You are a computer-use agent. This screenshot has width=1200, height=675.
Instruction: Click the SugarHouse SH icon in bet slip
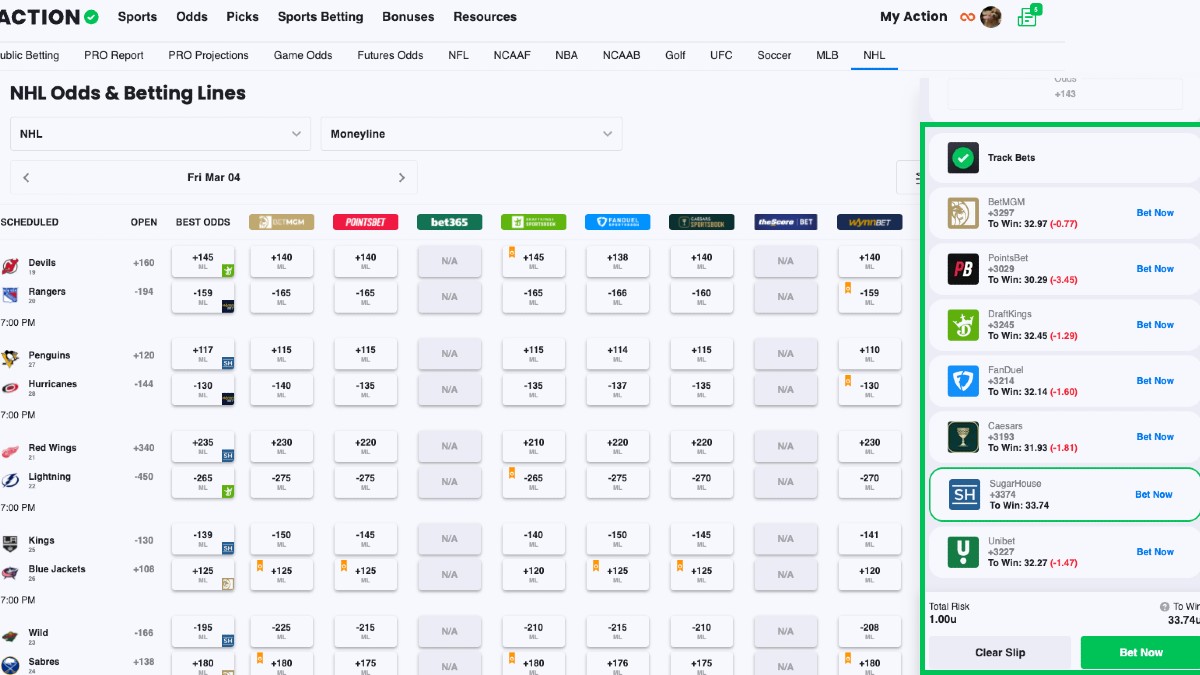[965, 494]
